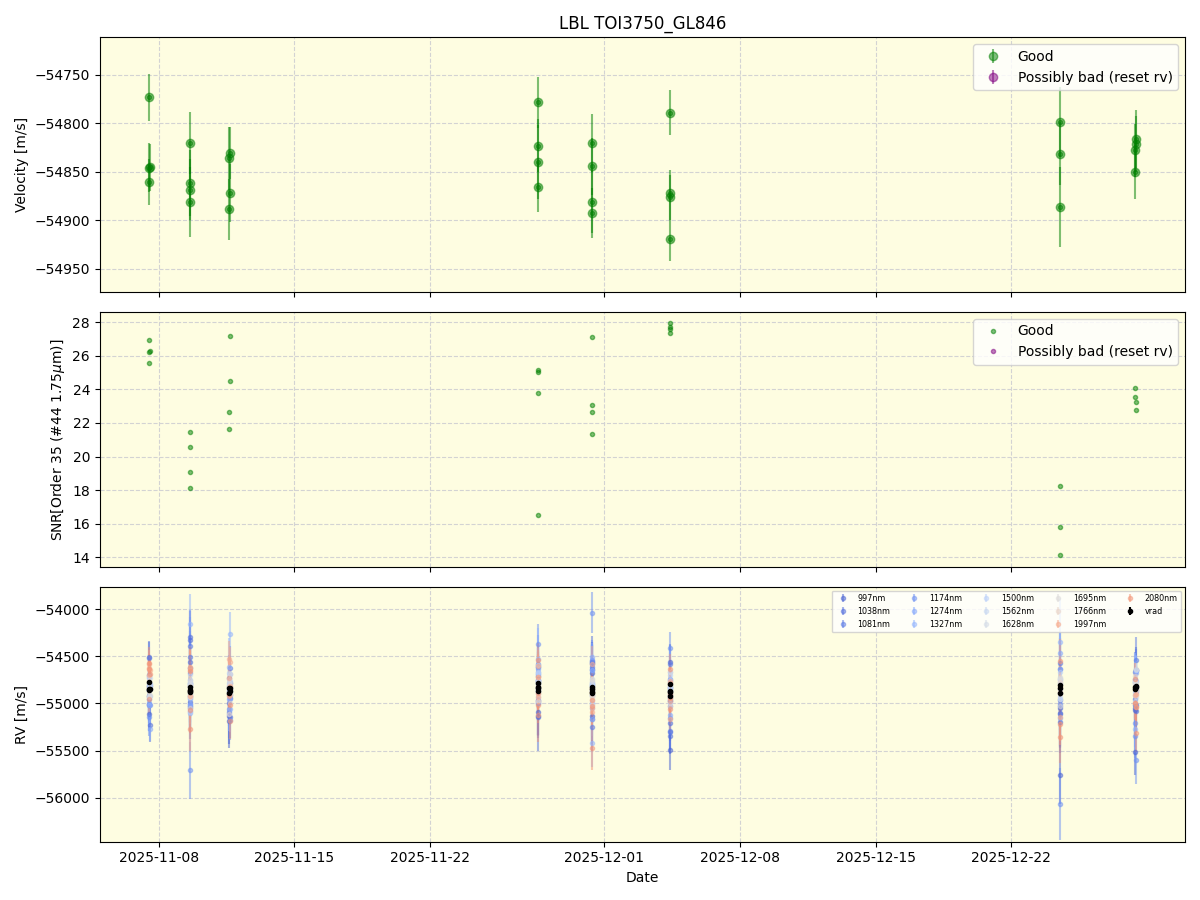Click the SNR tick label 14

point(81,558)
